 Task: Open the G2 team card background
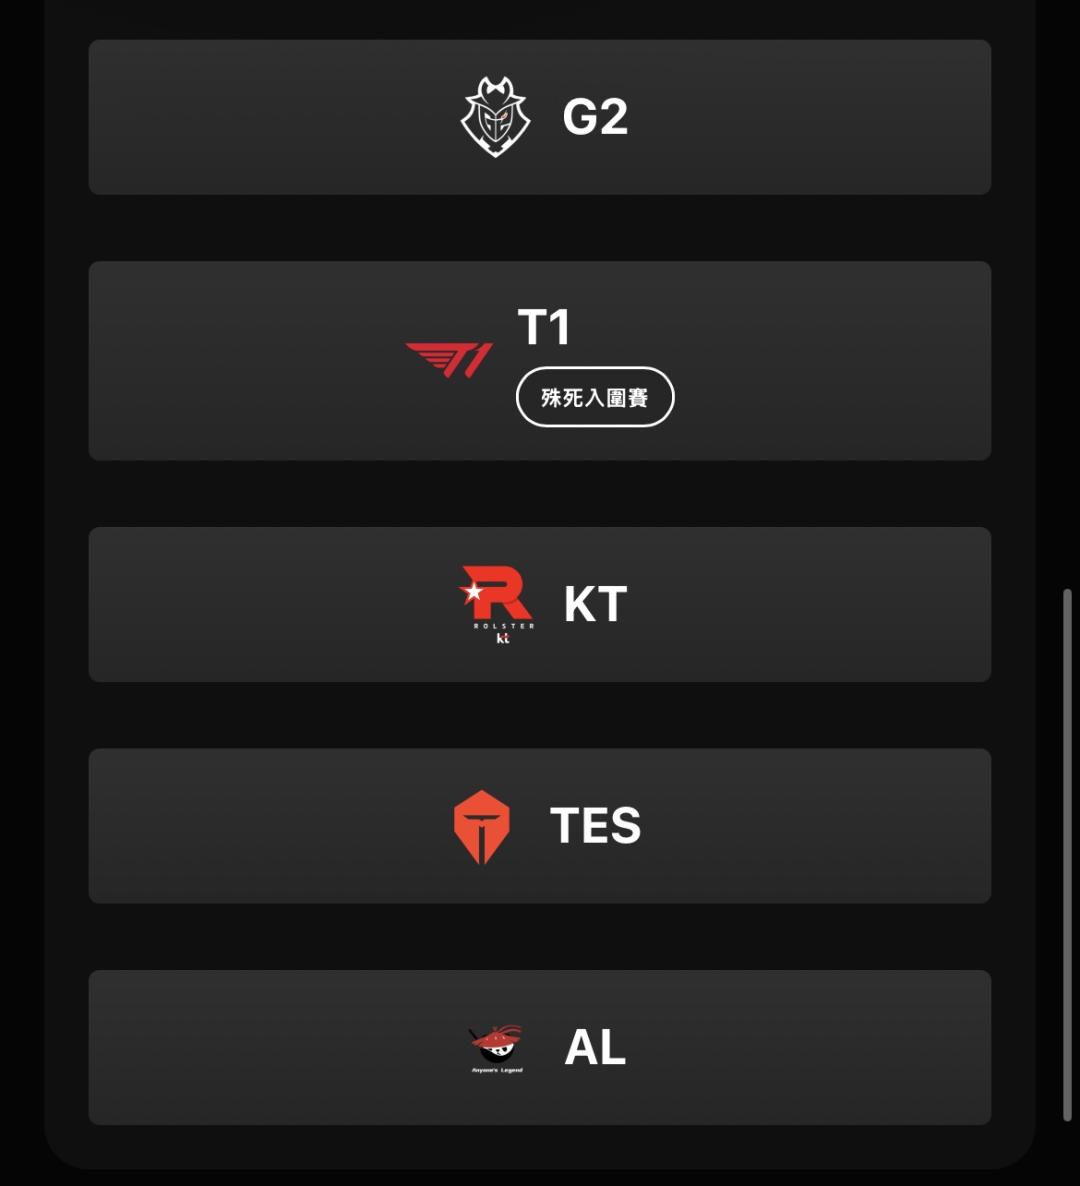(250, 118)
